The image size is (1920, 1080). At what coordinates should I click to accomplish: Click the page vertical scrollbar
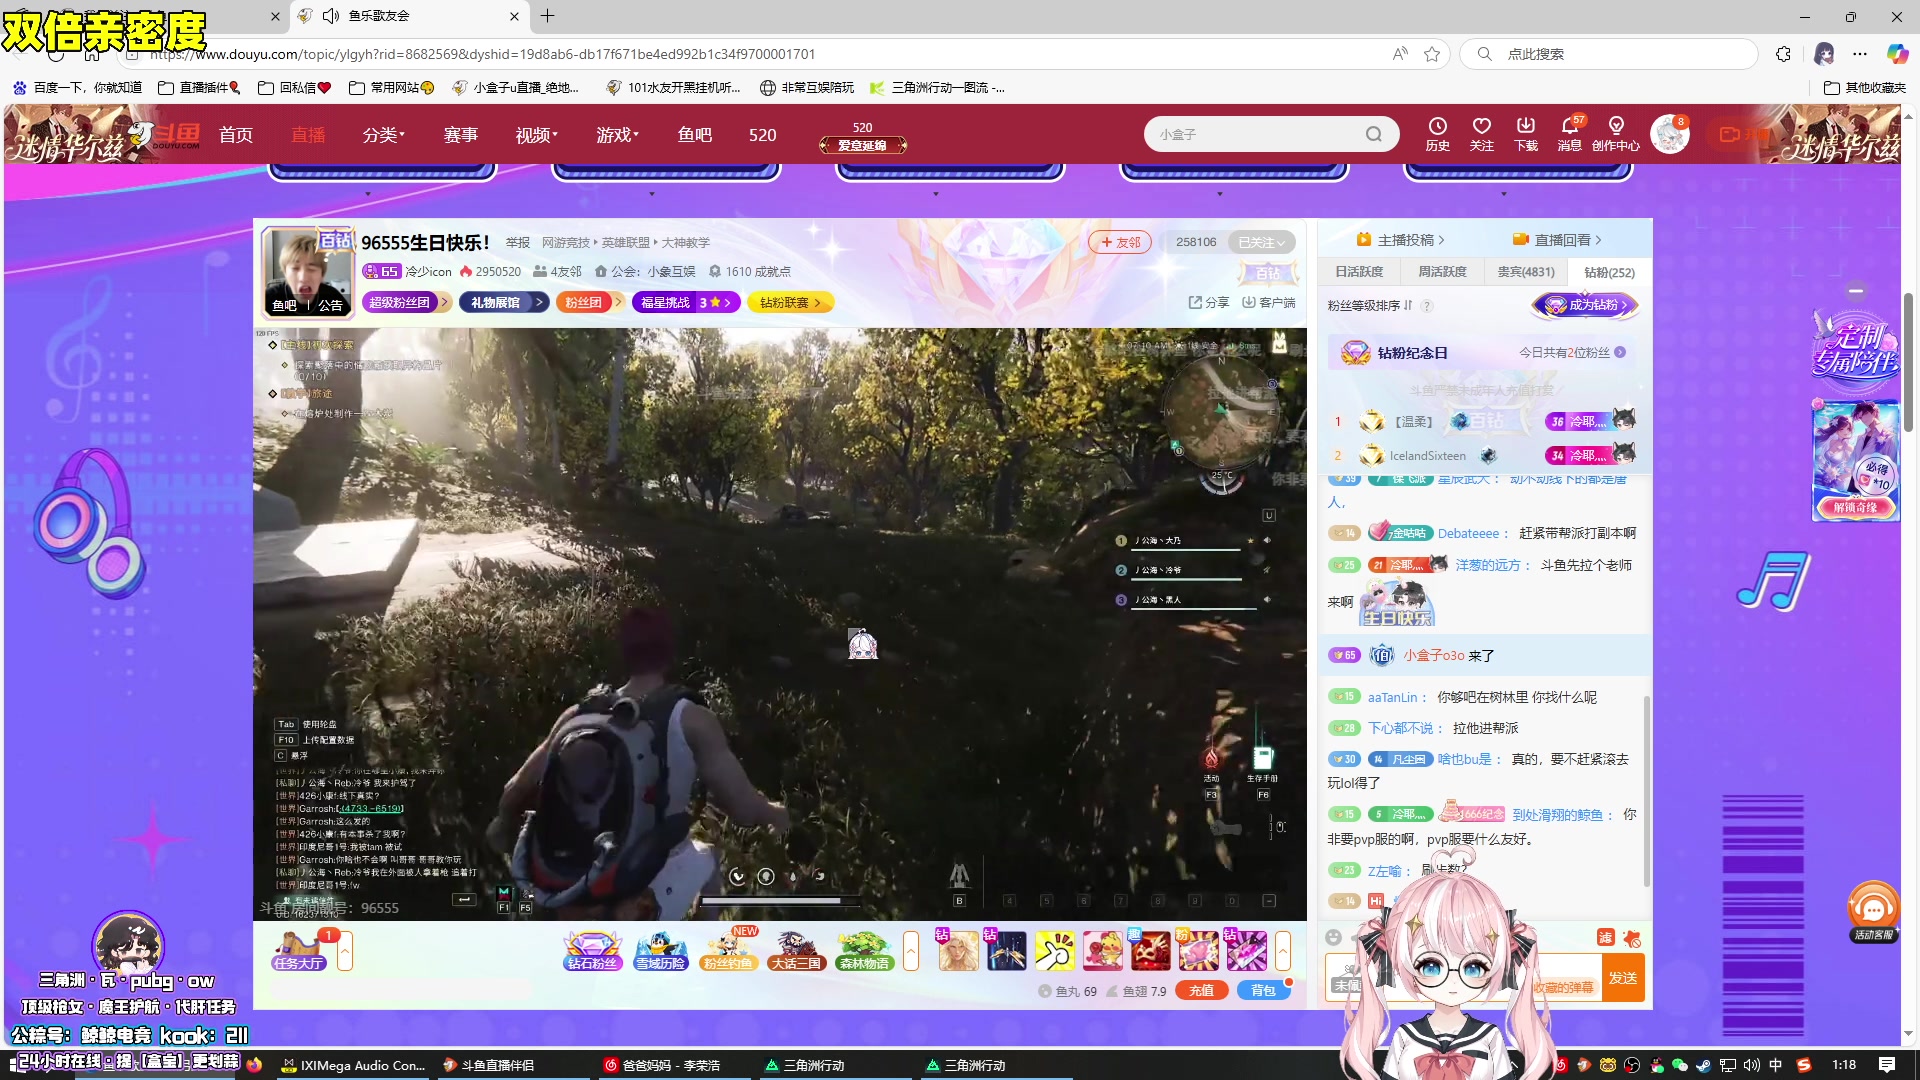point(1909,360)
